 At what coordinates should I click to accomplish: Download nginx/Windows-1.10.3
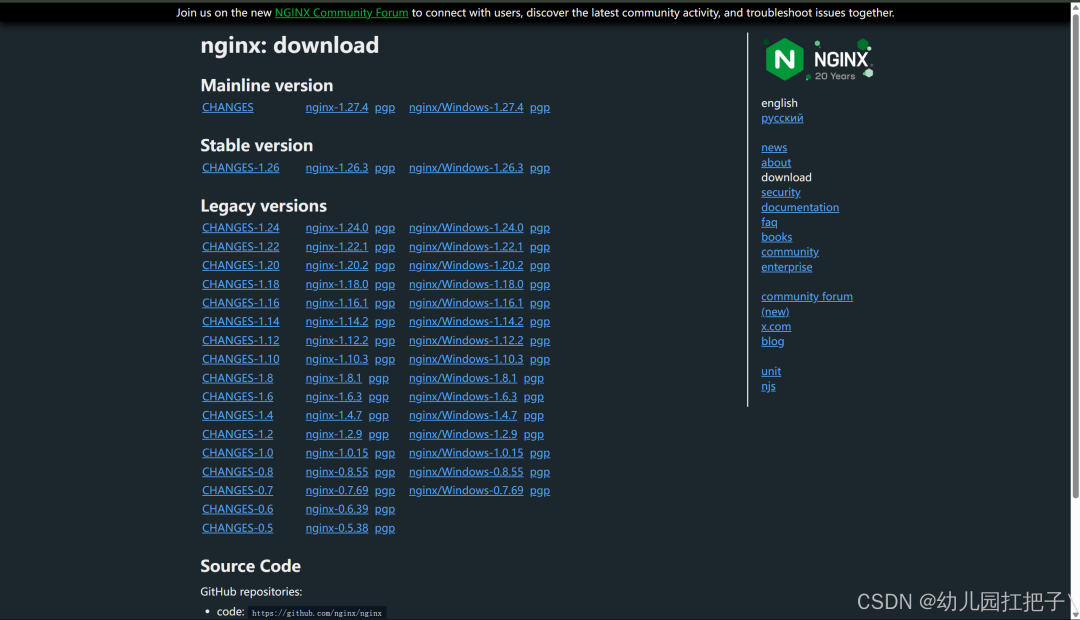click(466, 359)
